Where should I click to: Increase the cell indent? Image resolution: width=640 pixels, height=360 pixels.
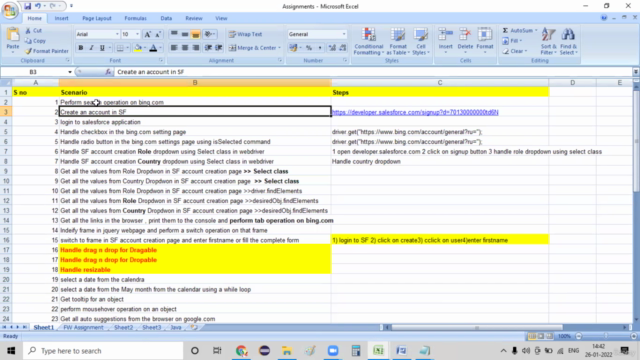pos(219,48)
